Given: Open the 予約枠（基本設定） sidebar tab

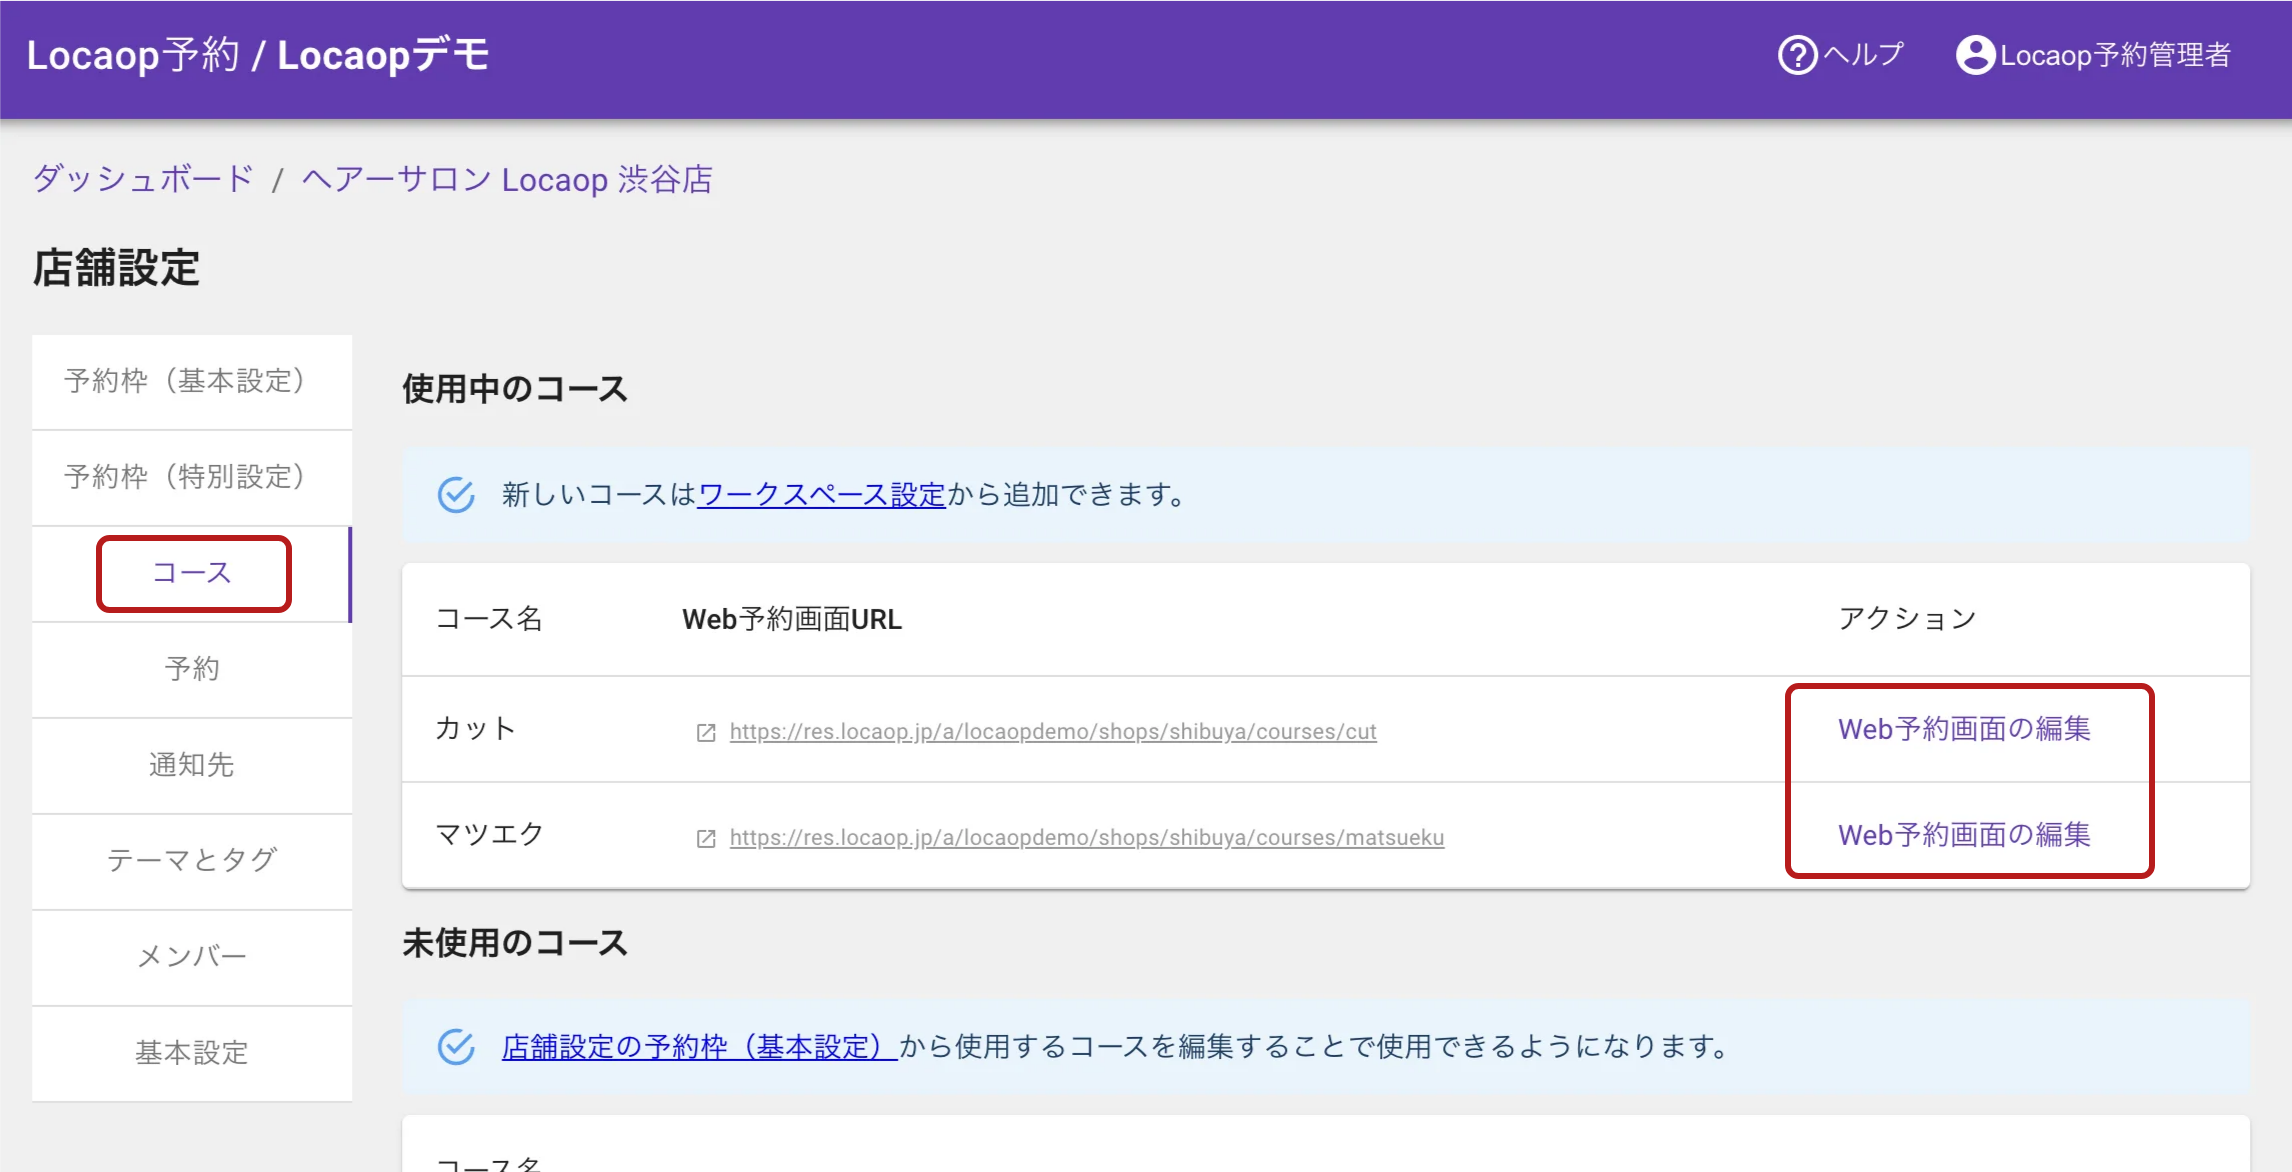Looking at the screenshot, I should point(192,382).
